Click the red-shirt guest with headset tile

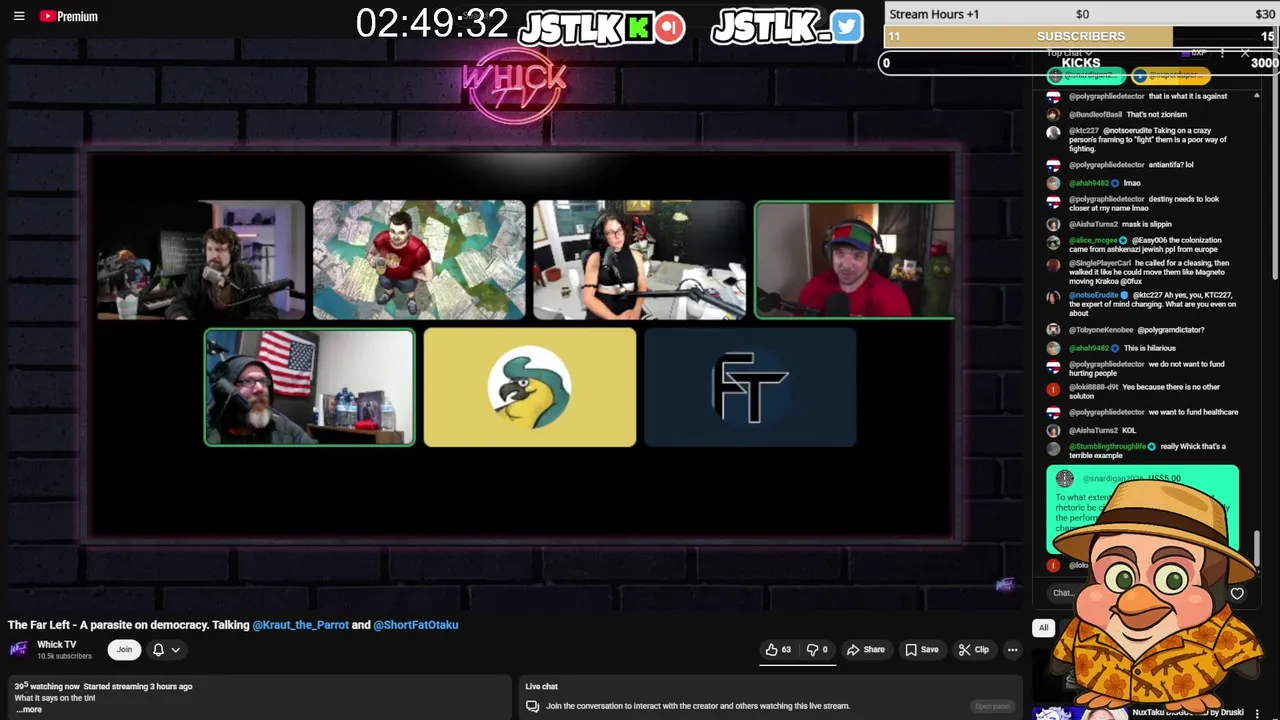pyautogui.click(x=855, y=260)
